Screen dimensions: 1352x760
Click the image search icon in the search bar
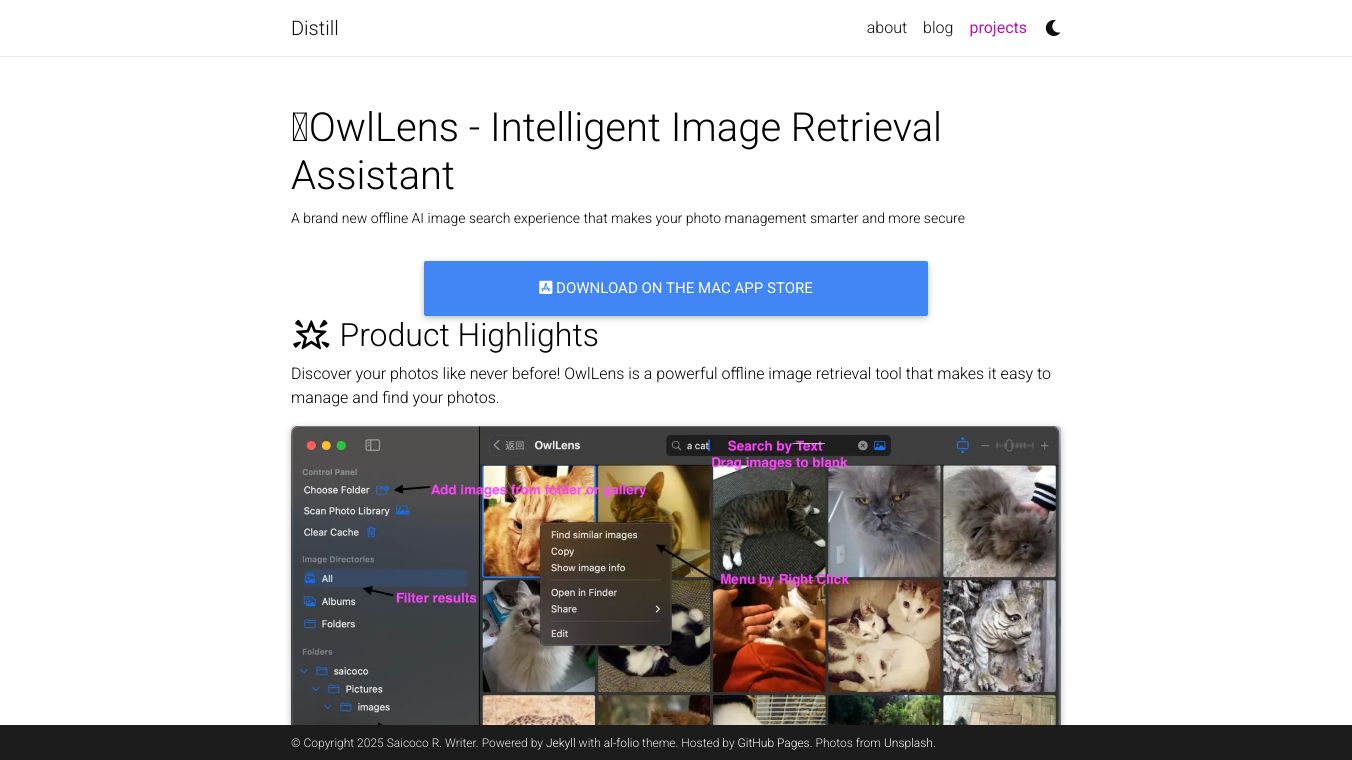coord(880,446)
